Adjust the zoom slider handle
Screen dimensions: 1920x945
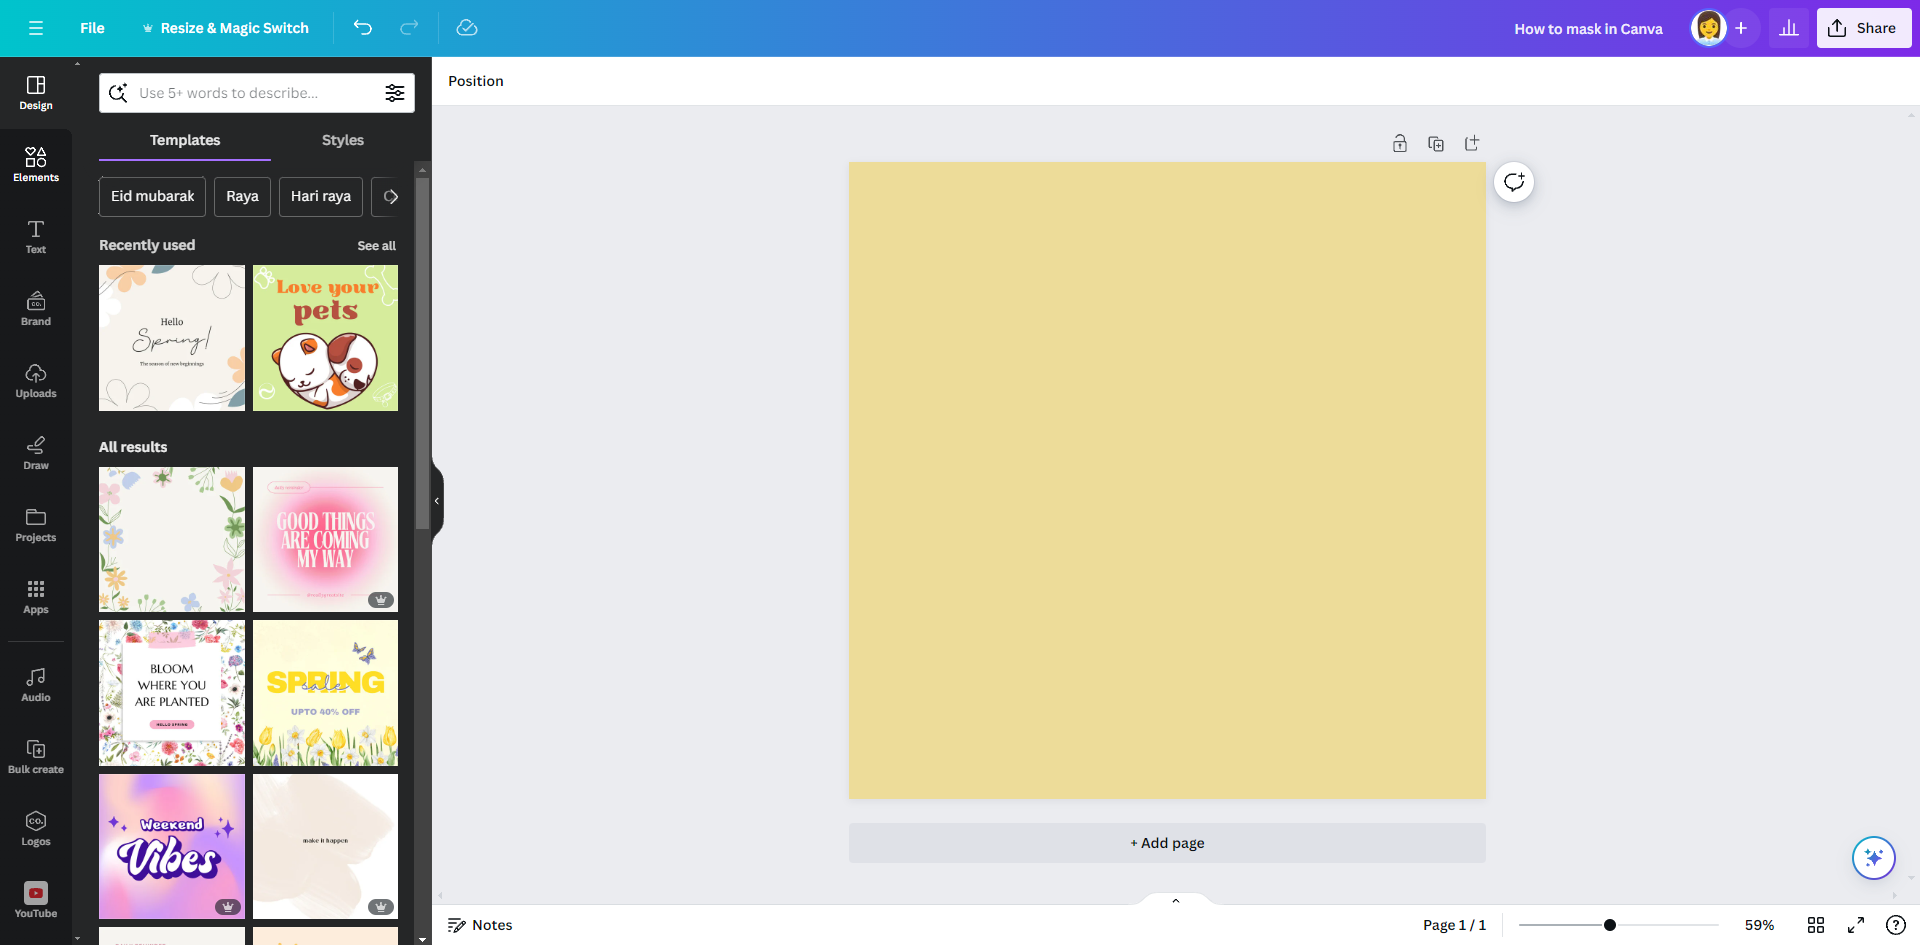(1610, 925)
